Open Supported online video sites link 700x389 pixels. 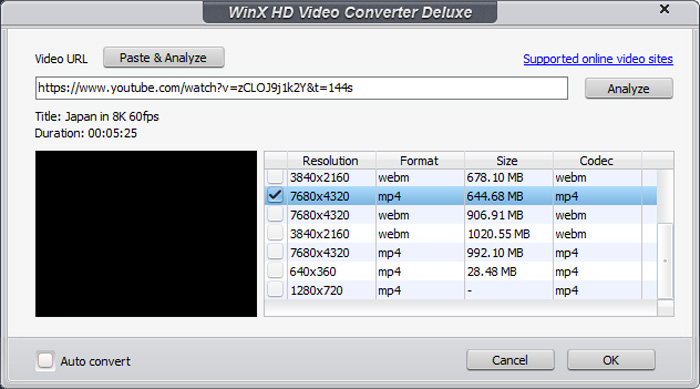(598, 59)
